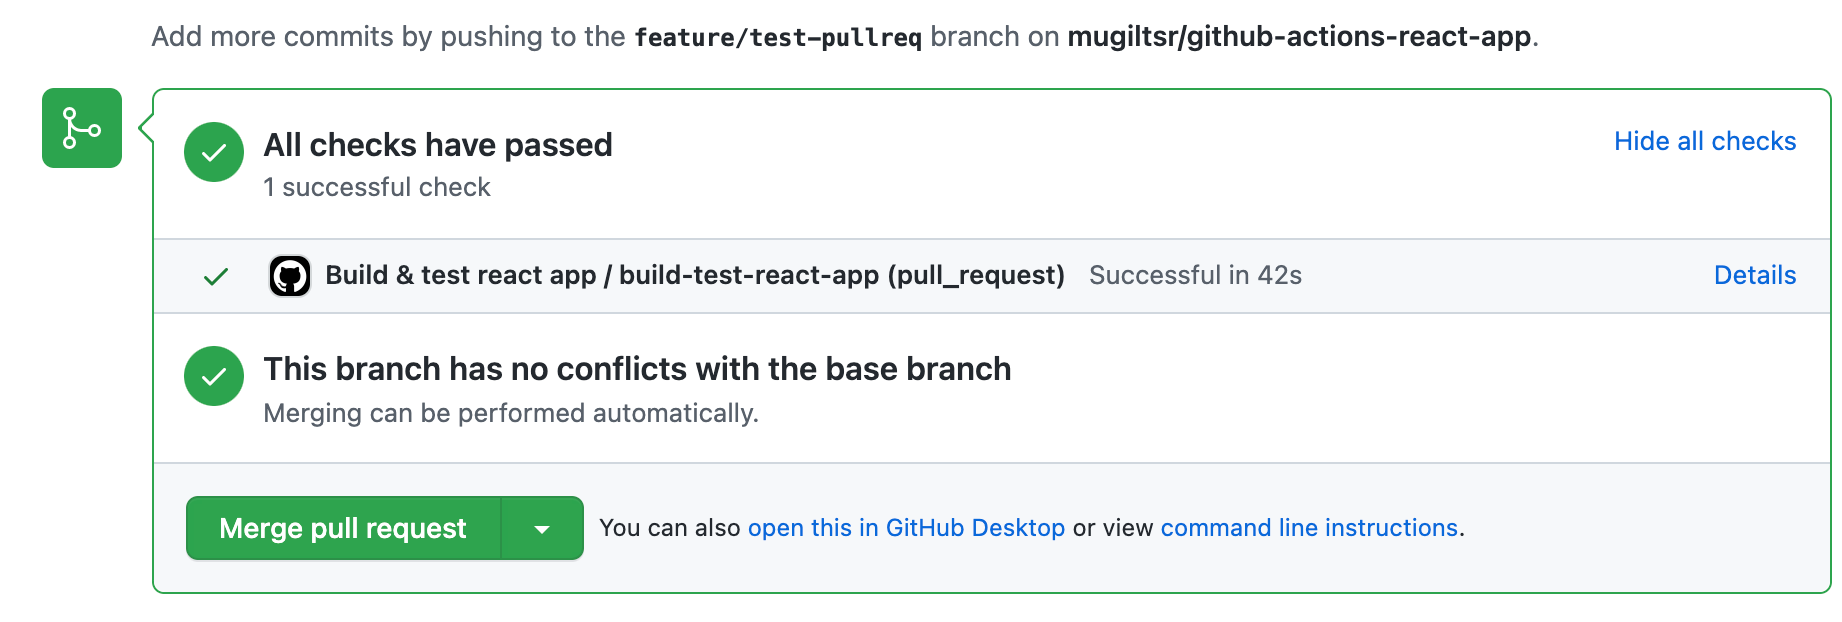Open this in GitHub Desktop link
Screen dimensions: 1842x622
tap(906, 528)
